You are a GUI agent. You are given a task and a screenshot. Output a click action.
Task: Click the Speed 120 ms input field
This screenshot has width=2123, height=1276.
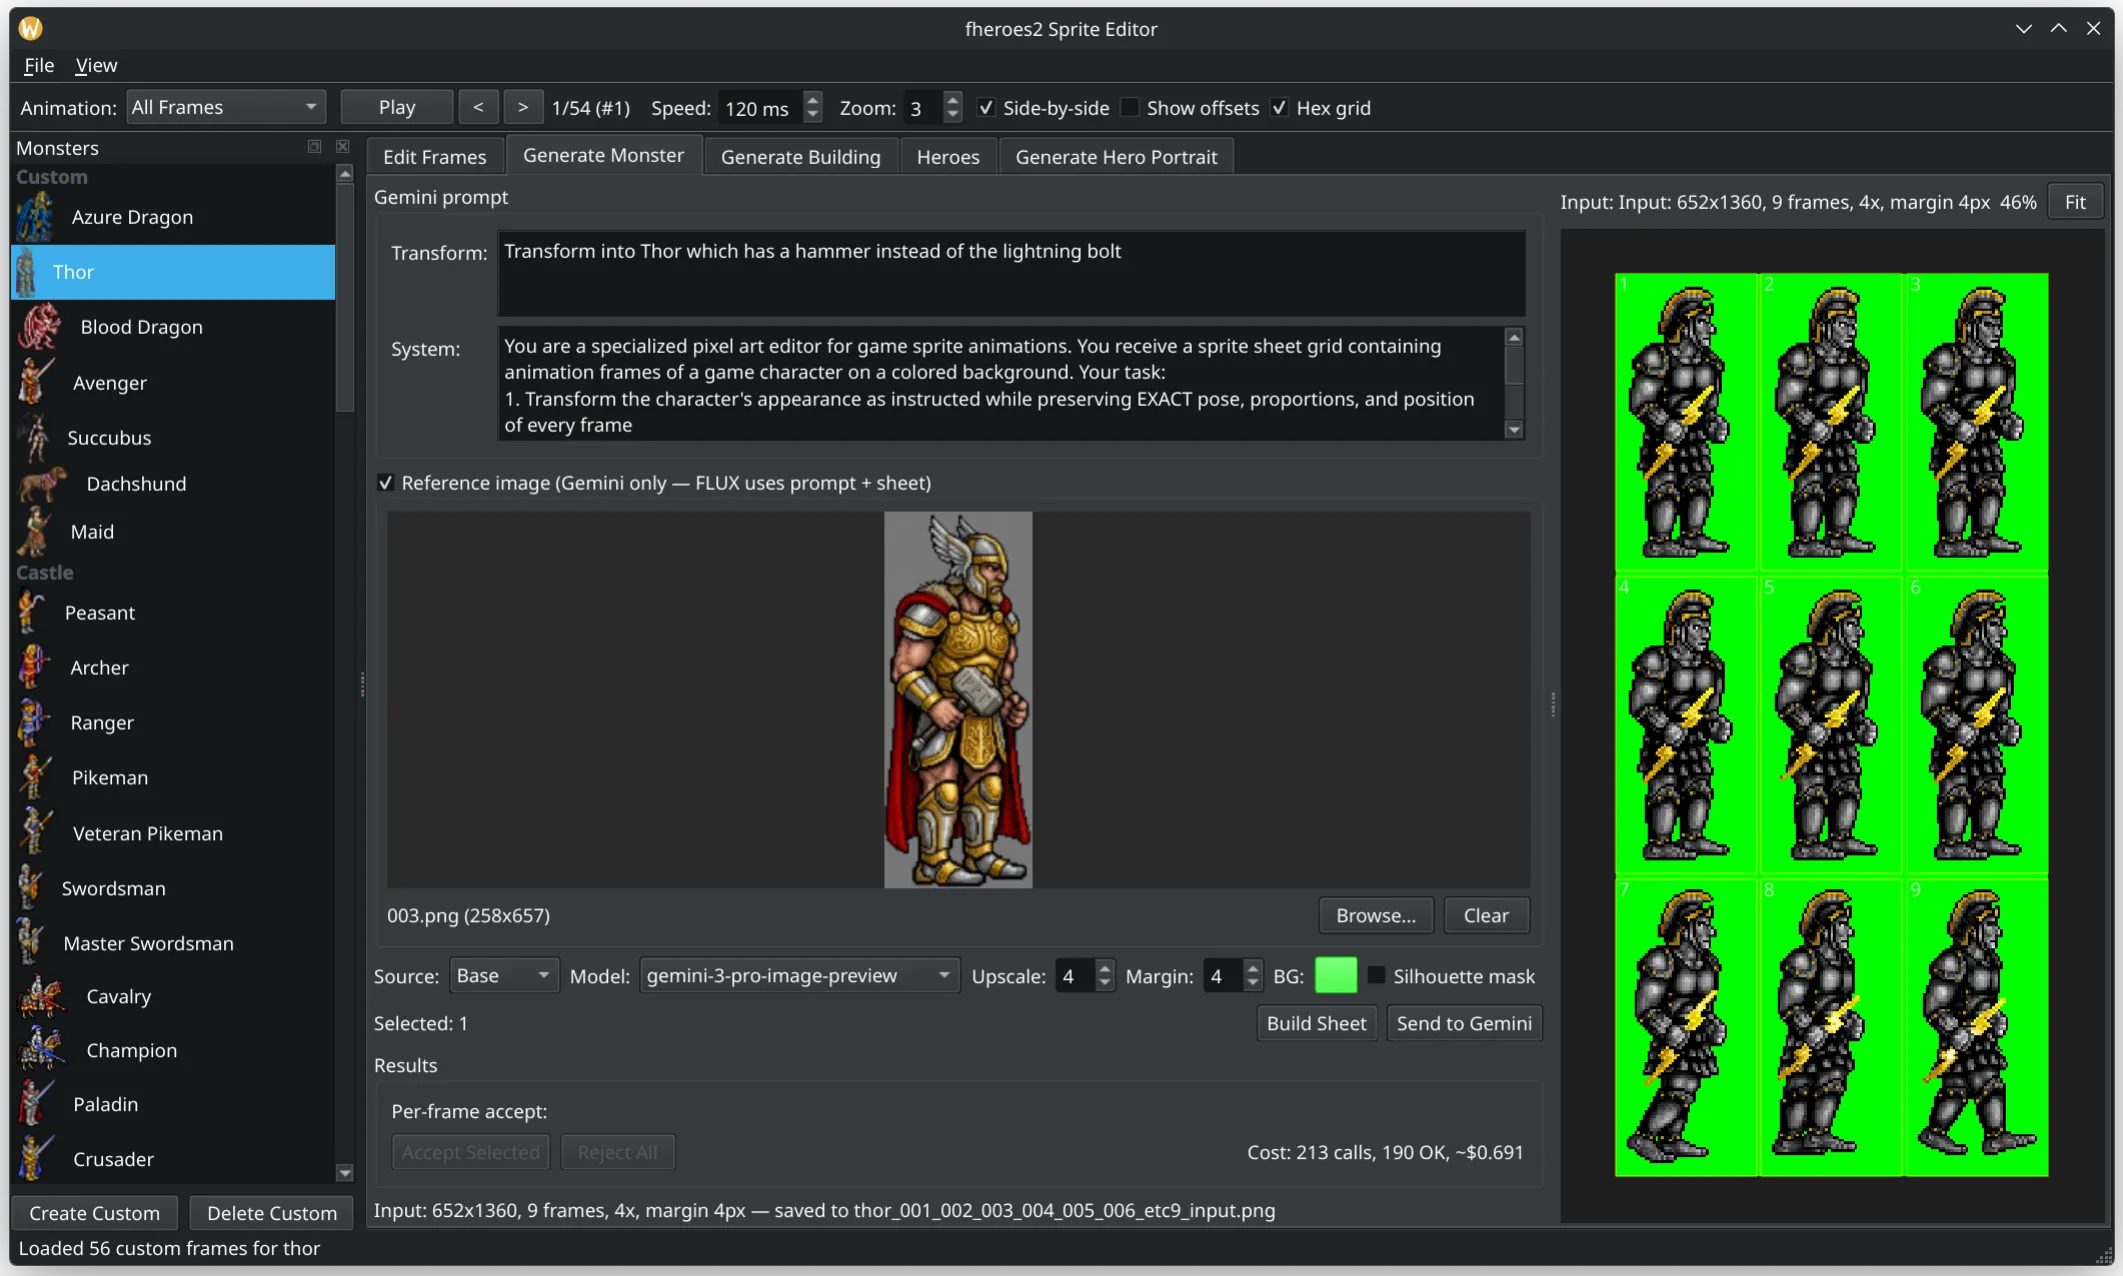[761, 108]
